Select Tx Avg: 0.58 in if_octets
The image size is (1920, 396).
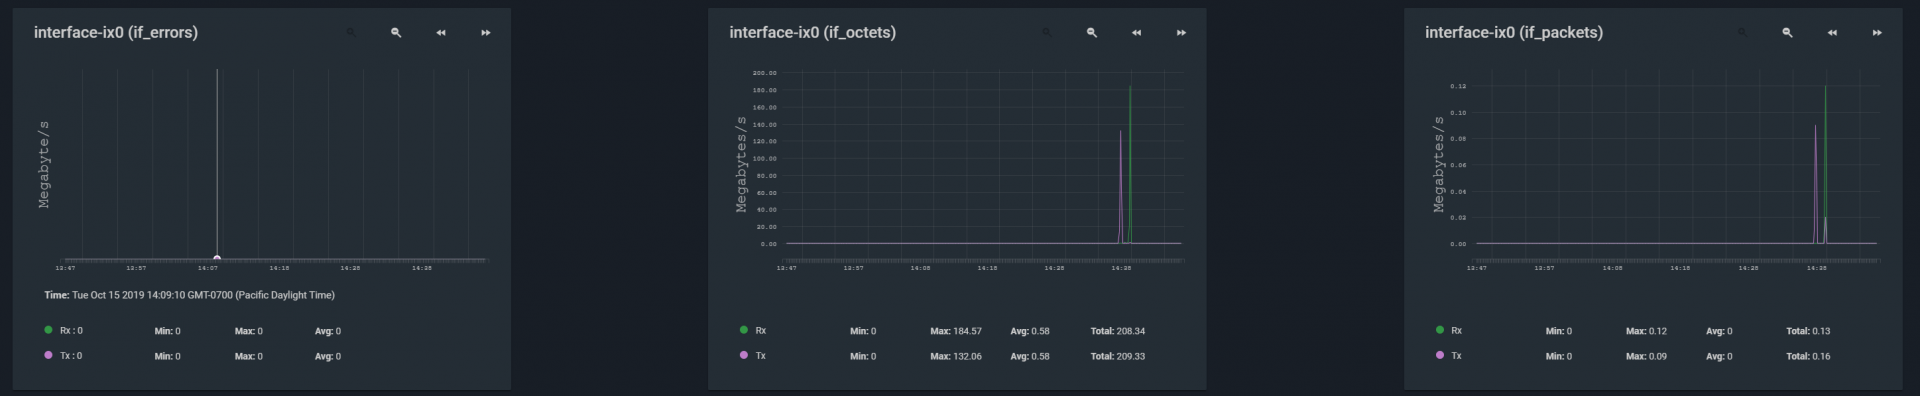[1030, 356]
